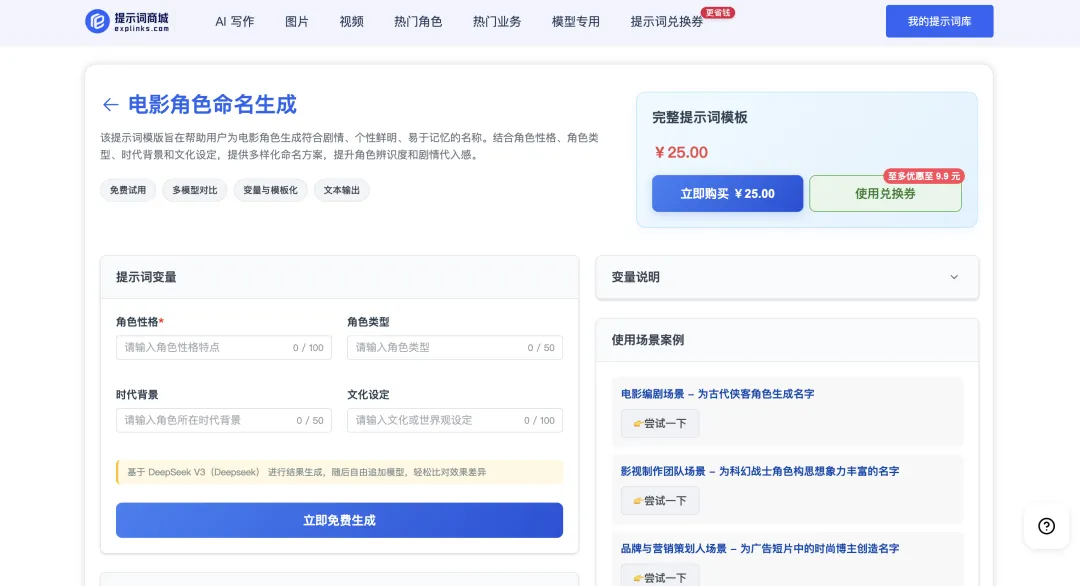Click the 更省钱 badge
This screenshot has height=586, width=1080.
pyautogui.click(x=717, y=12)
